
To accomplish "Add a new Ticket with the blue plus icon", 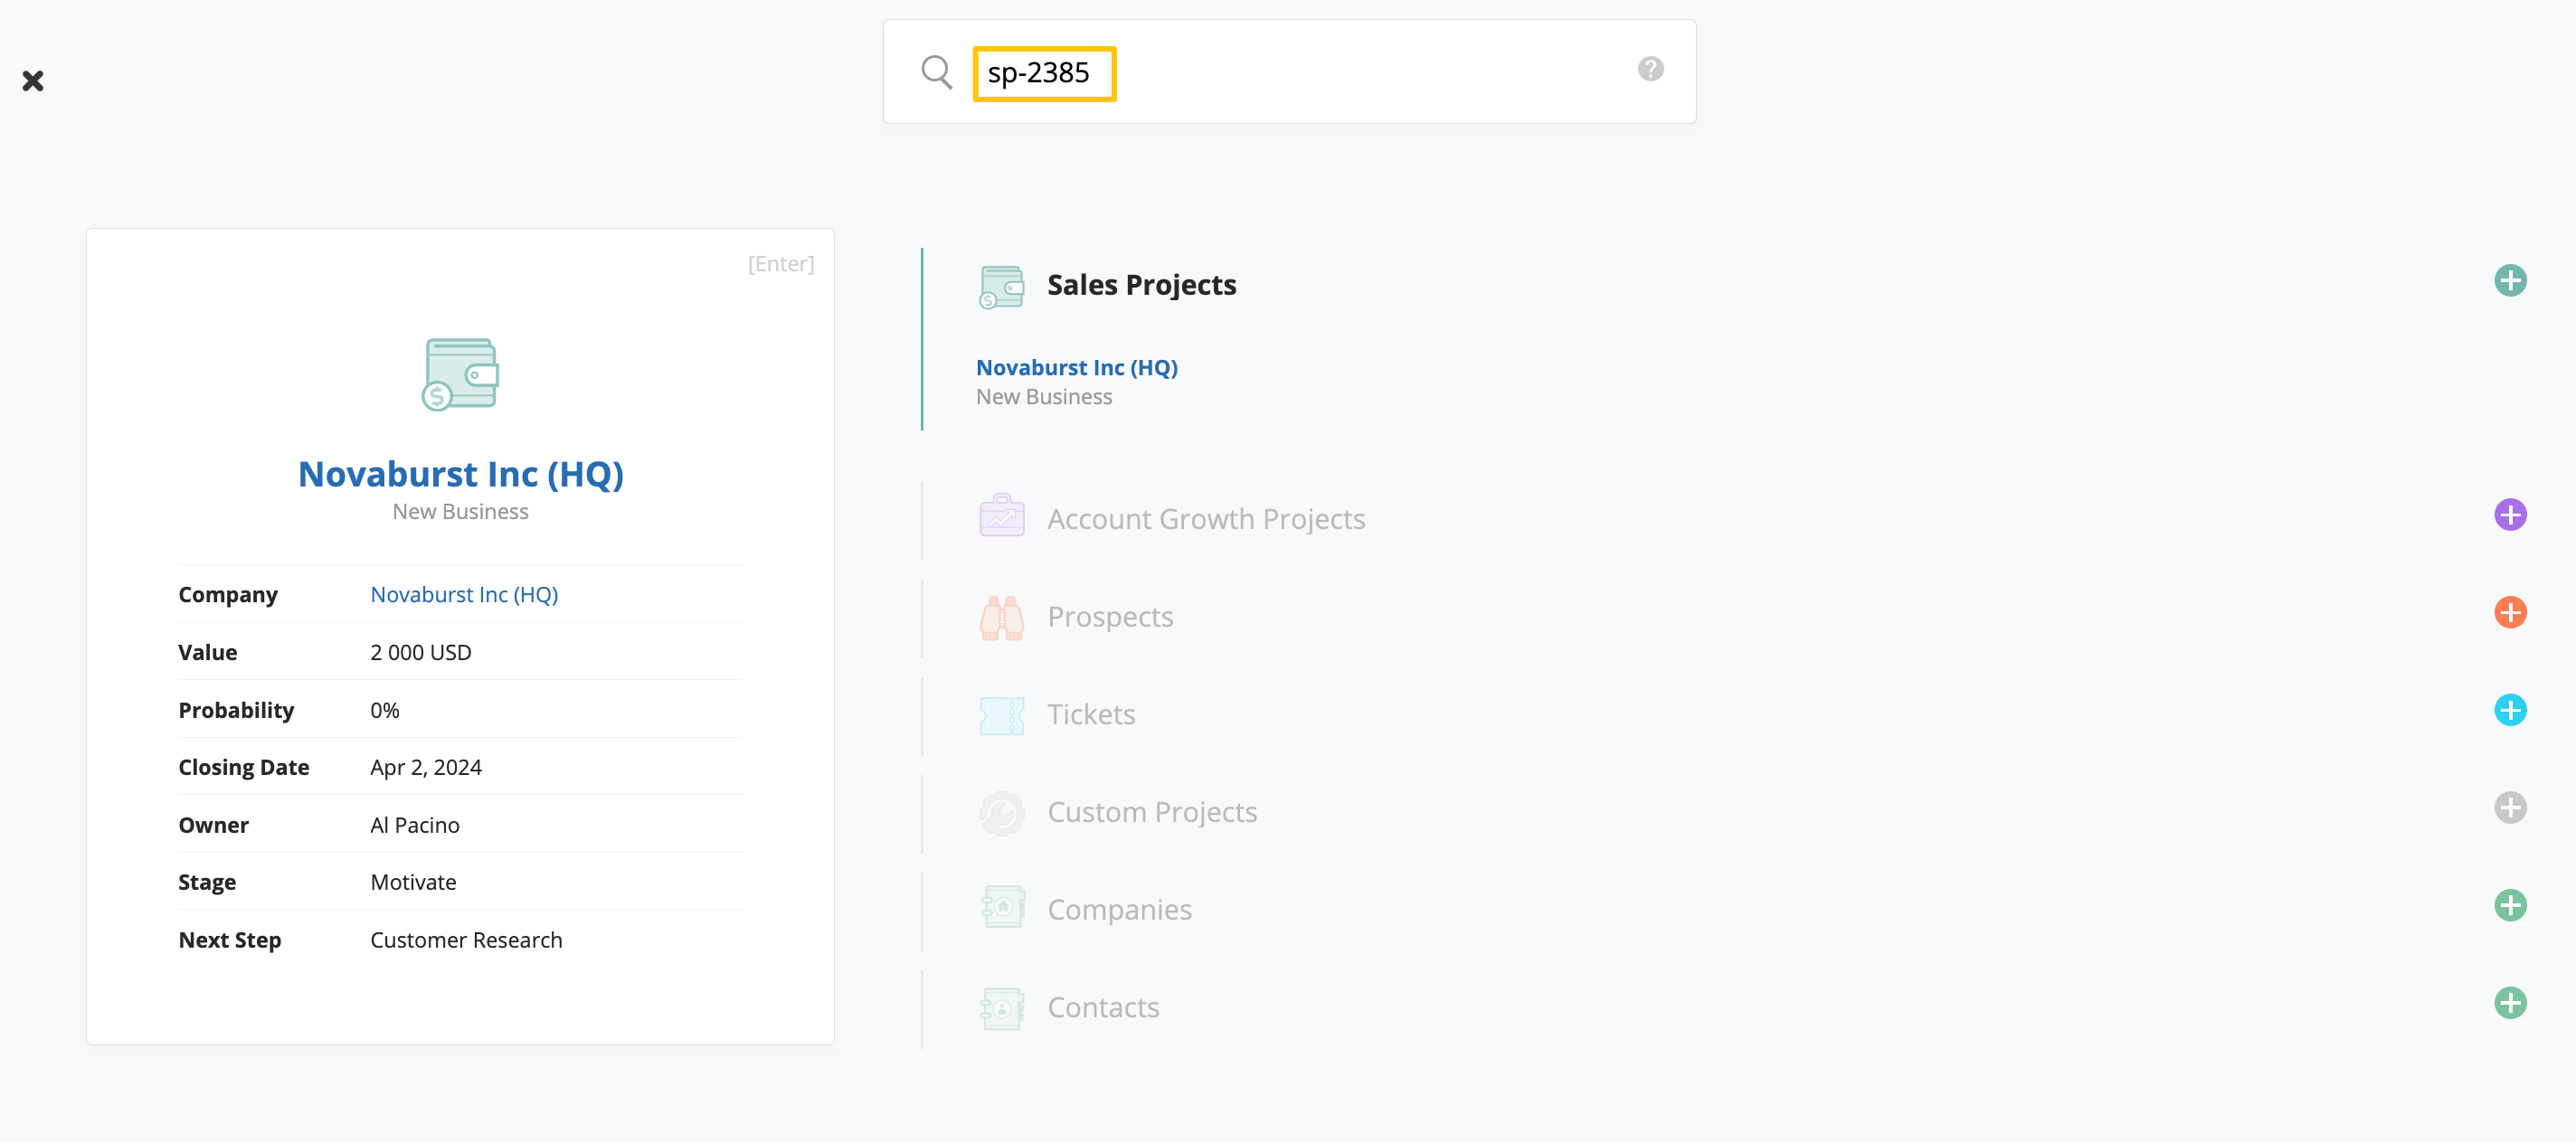I will pyautogui.click(x=2509, y=710).
